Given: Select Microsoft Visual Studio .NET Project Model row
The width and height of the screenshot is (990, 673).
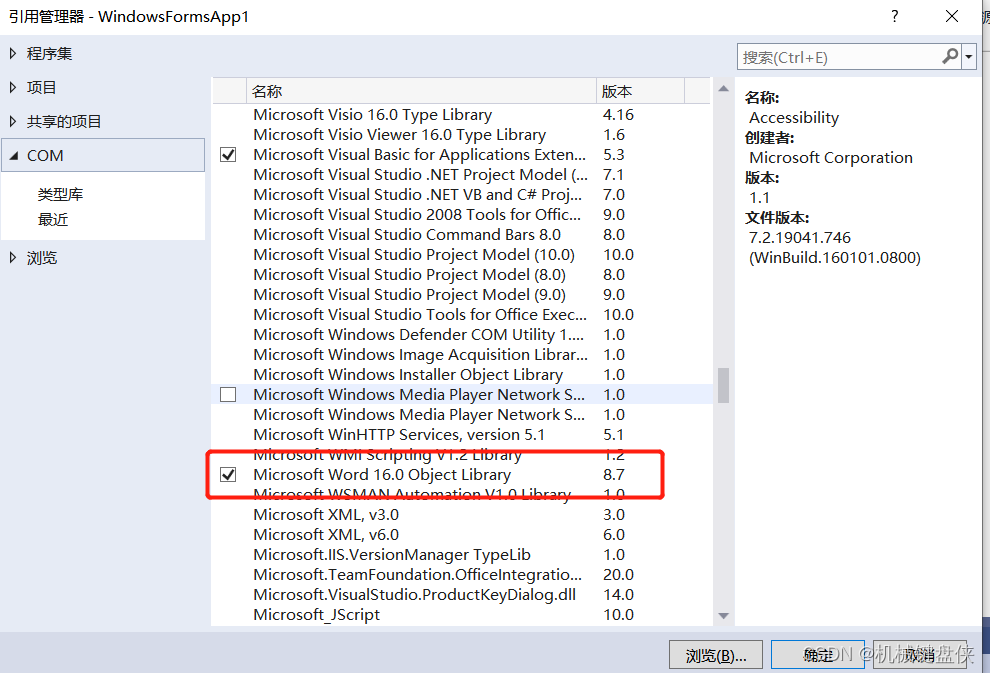Looking at the screenshot, I should pyautogui.click(x=462, y=175).
